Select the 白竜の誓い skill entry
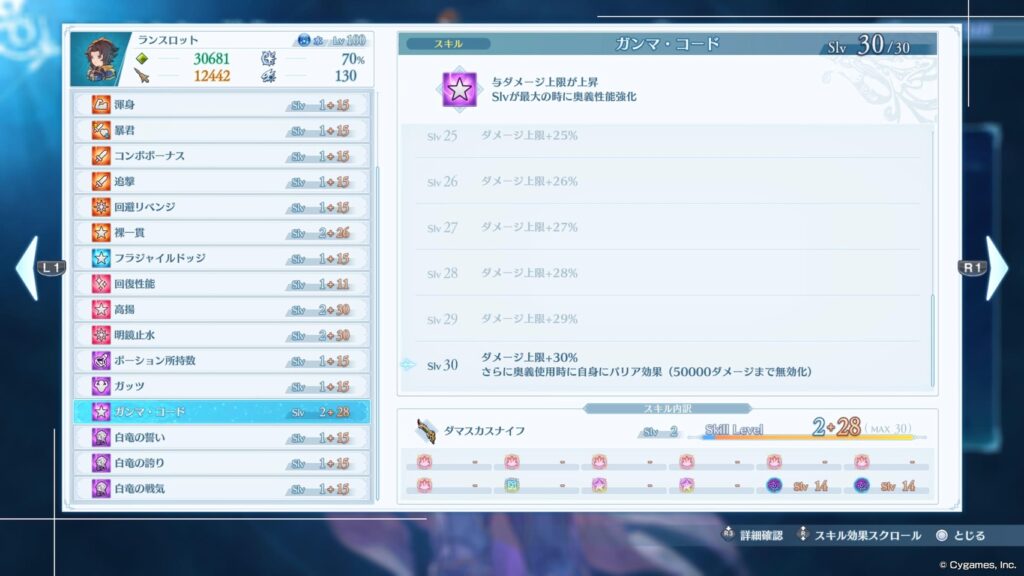 (221, 437)
